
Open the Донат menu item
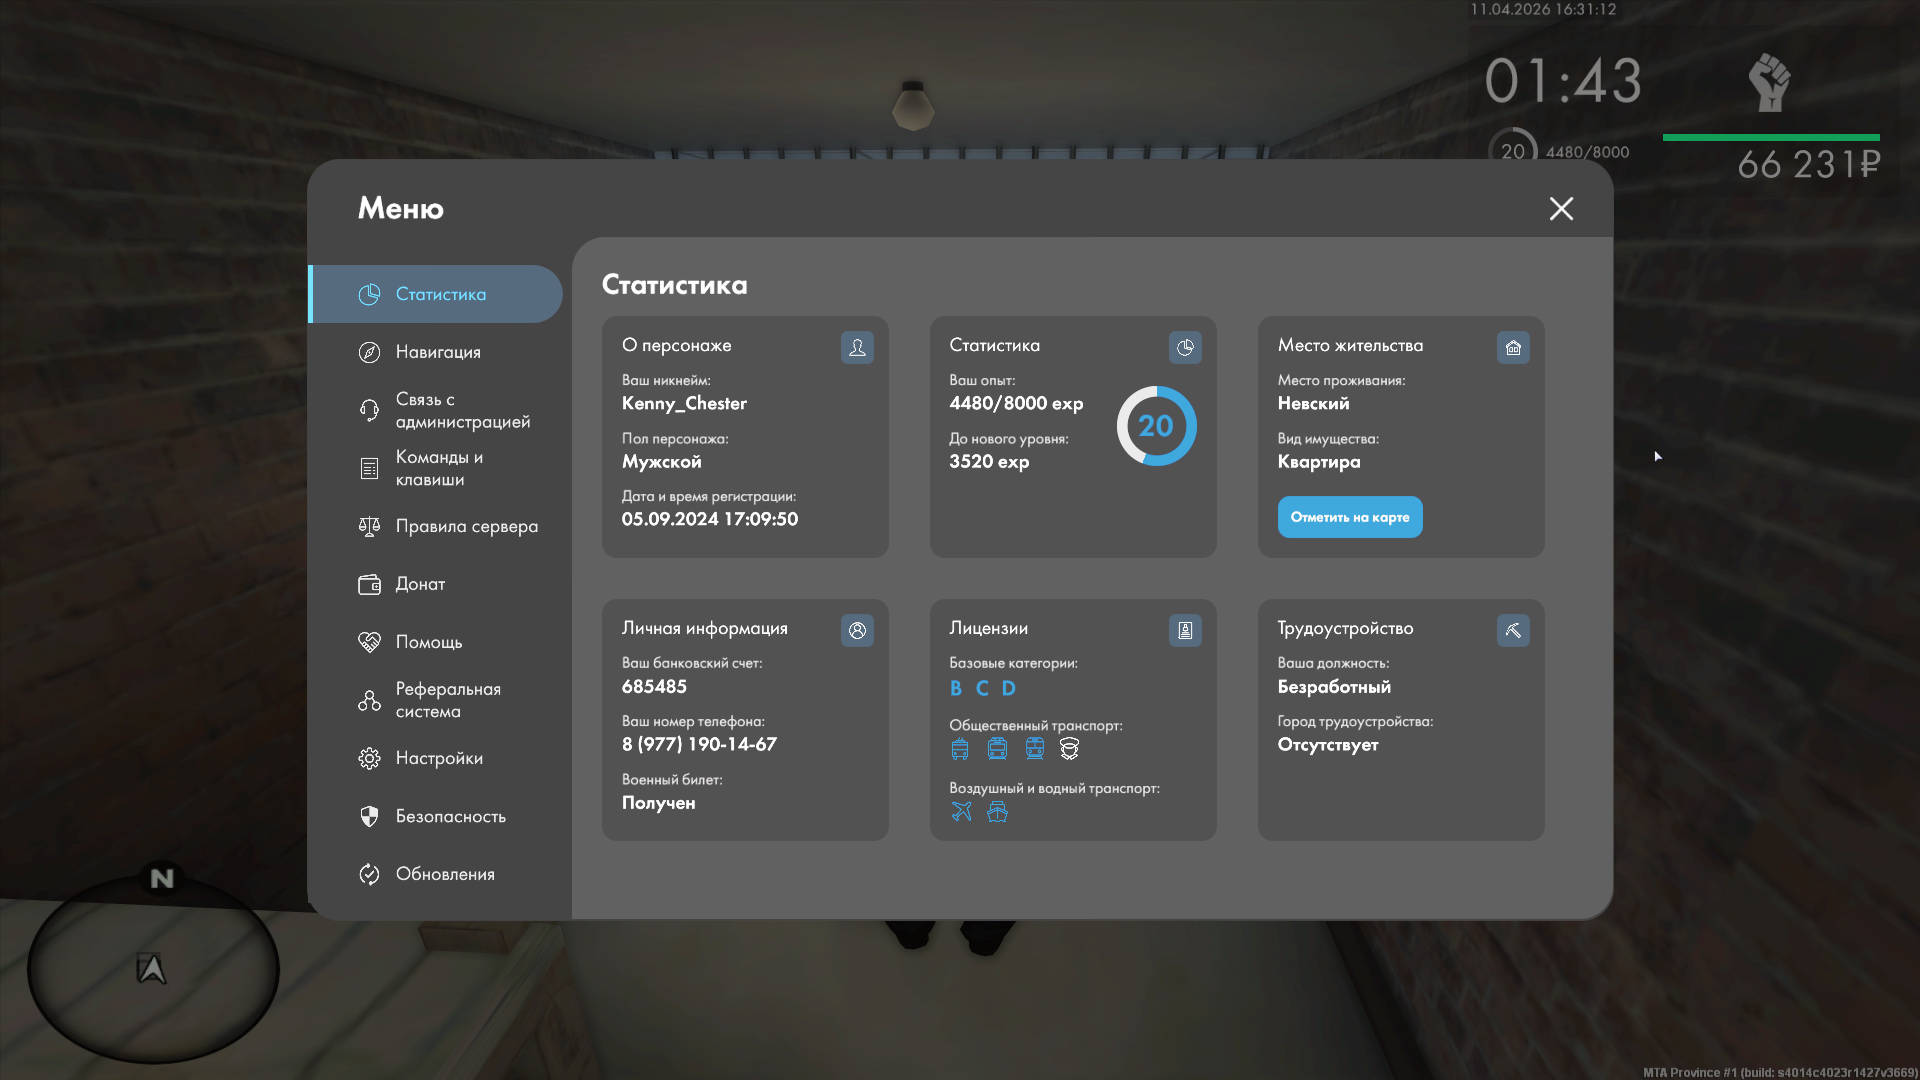(419, 584)
